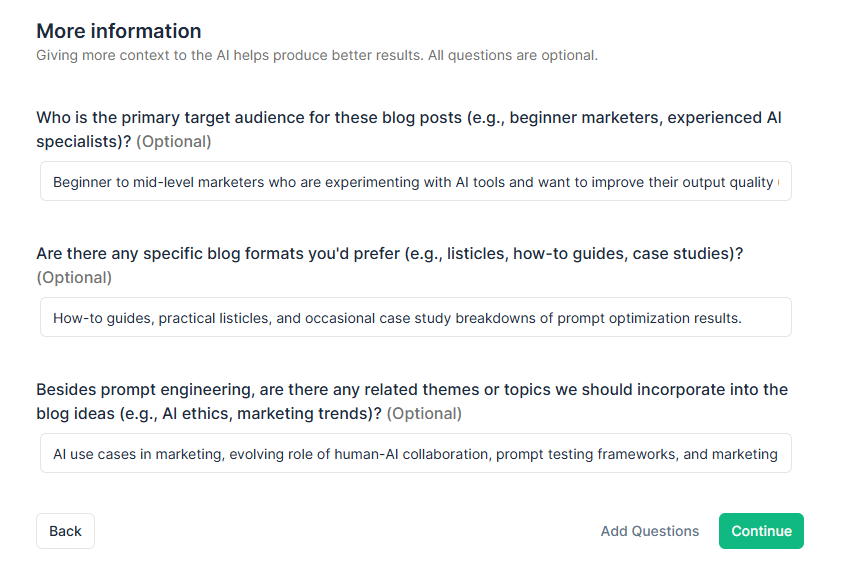This screenshot has height=581, width=862.
Task: Click the More information heading
Action: click(119, 31)
